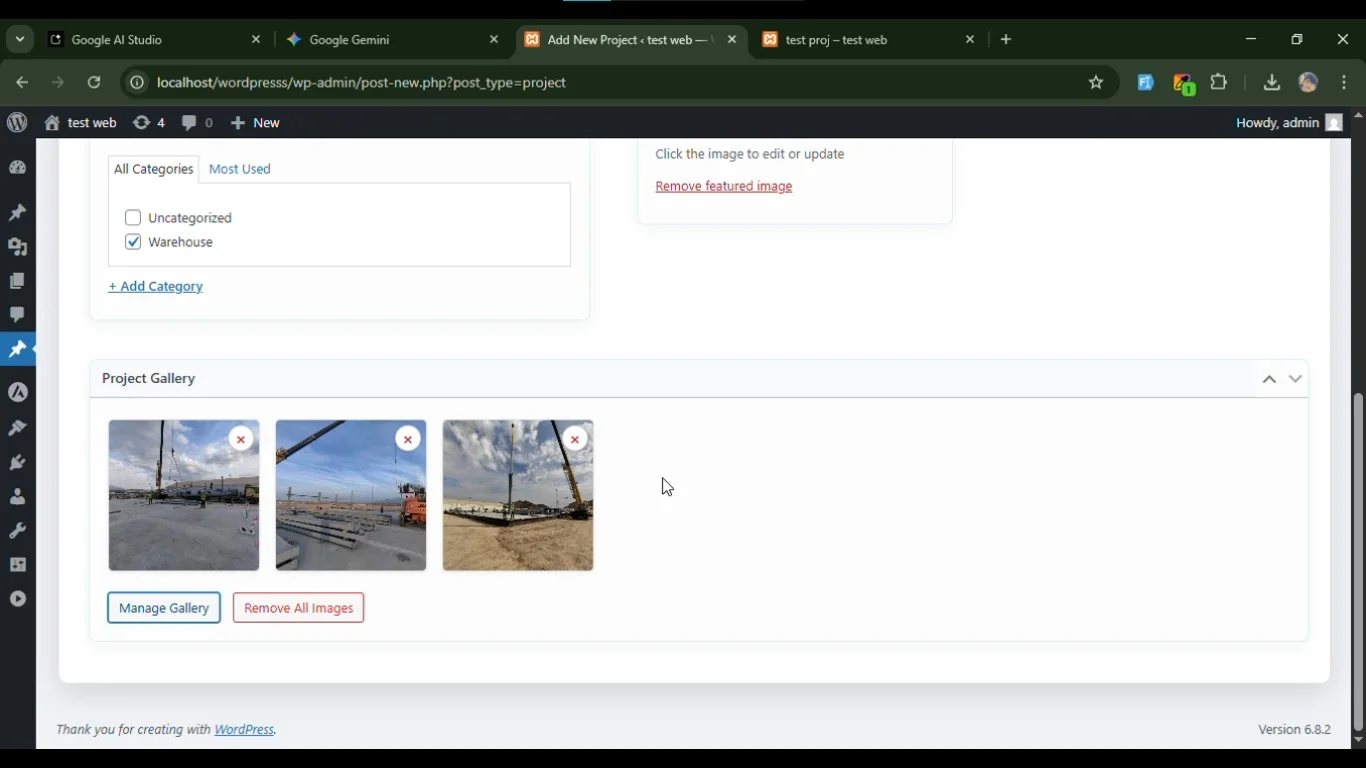Viewport: 1366px width, 768px height.
Task: Open the Appearance paintbrush sidebar icon
Action: point(18,428)
